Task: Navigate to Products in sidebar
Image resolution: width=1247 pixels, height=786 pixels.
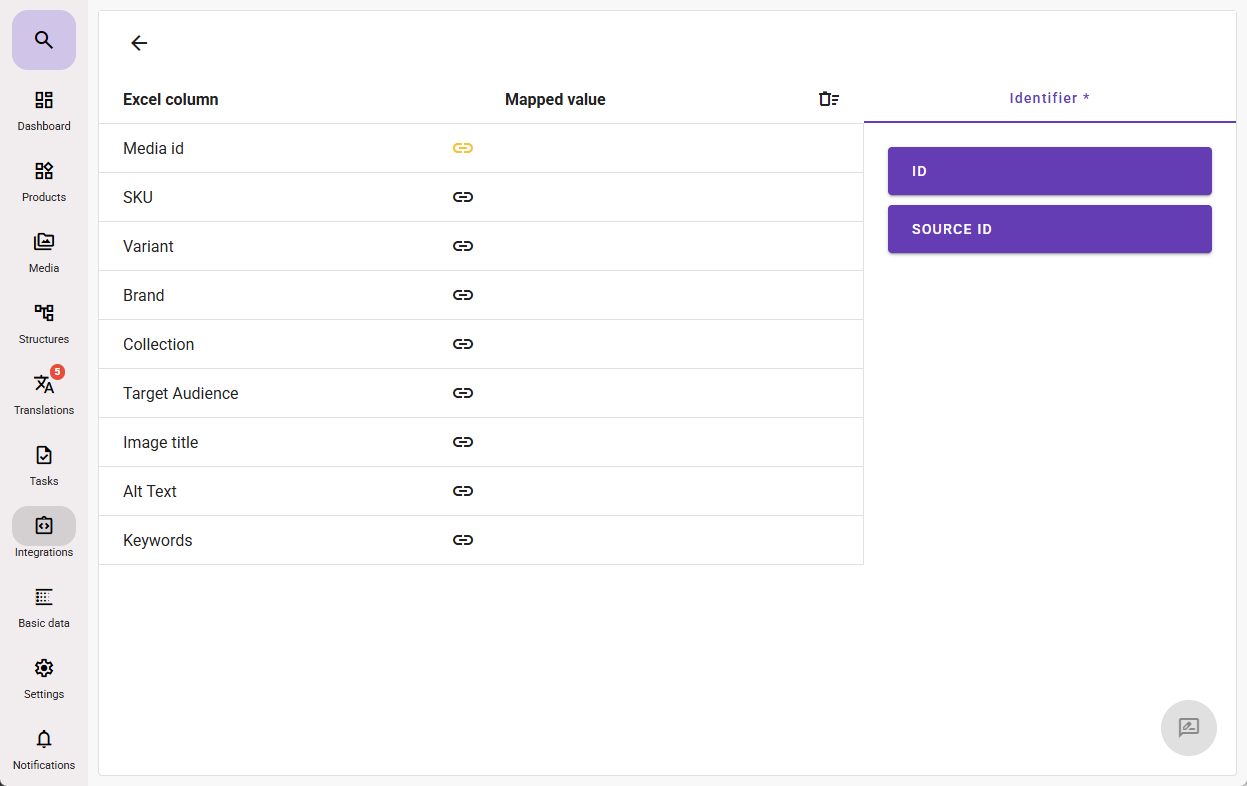Action: point(44,181)
